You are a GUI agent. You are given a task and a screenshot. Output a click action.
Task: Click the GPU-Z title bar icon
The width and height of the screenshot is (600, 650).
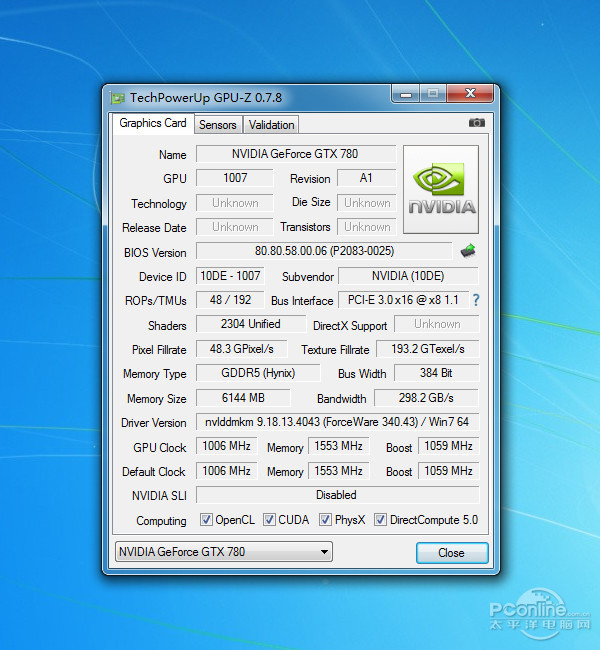pos(118,98)
